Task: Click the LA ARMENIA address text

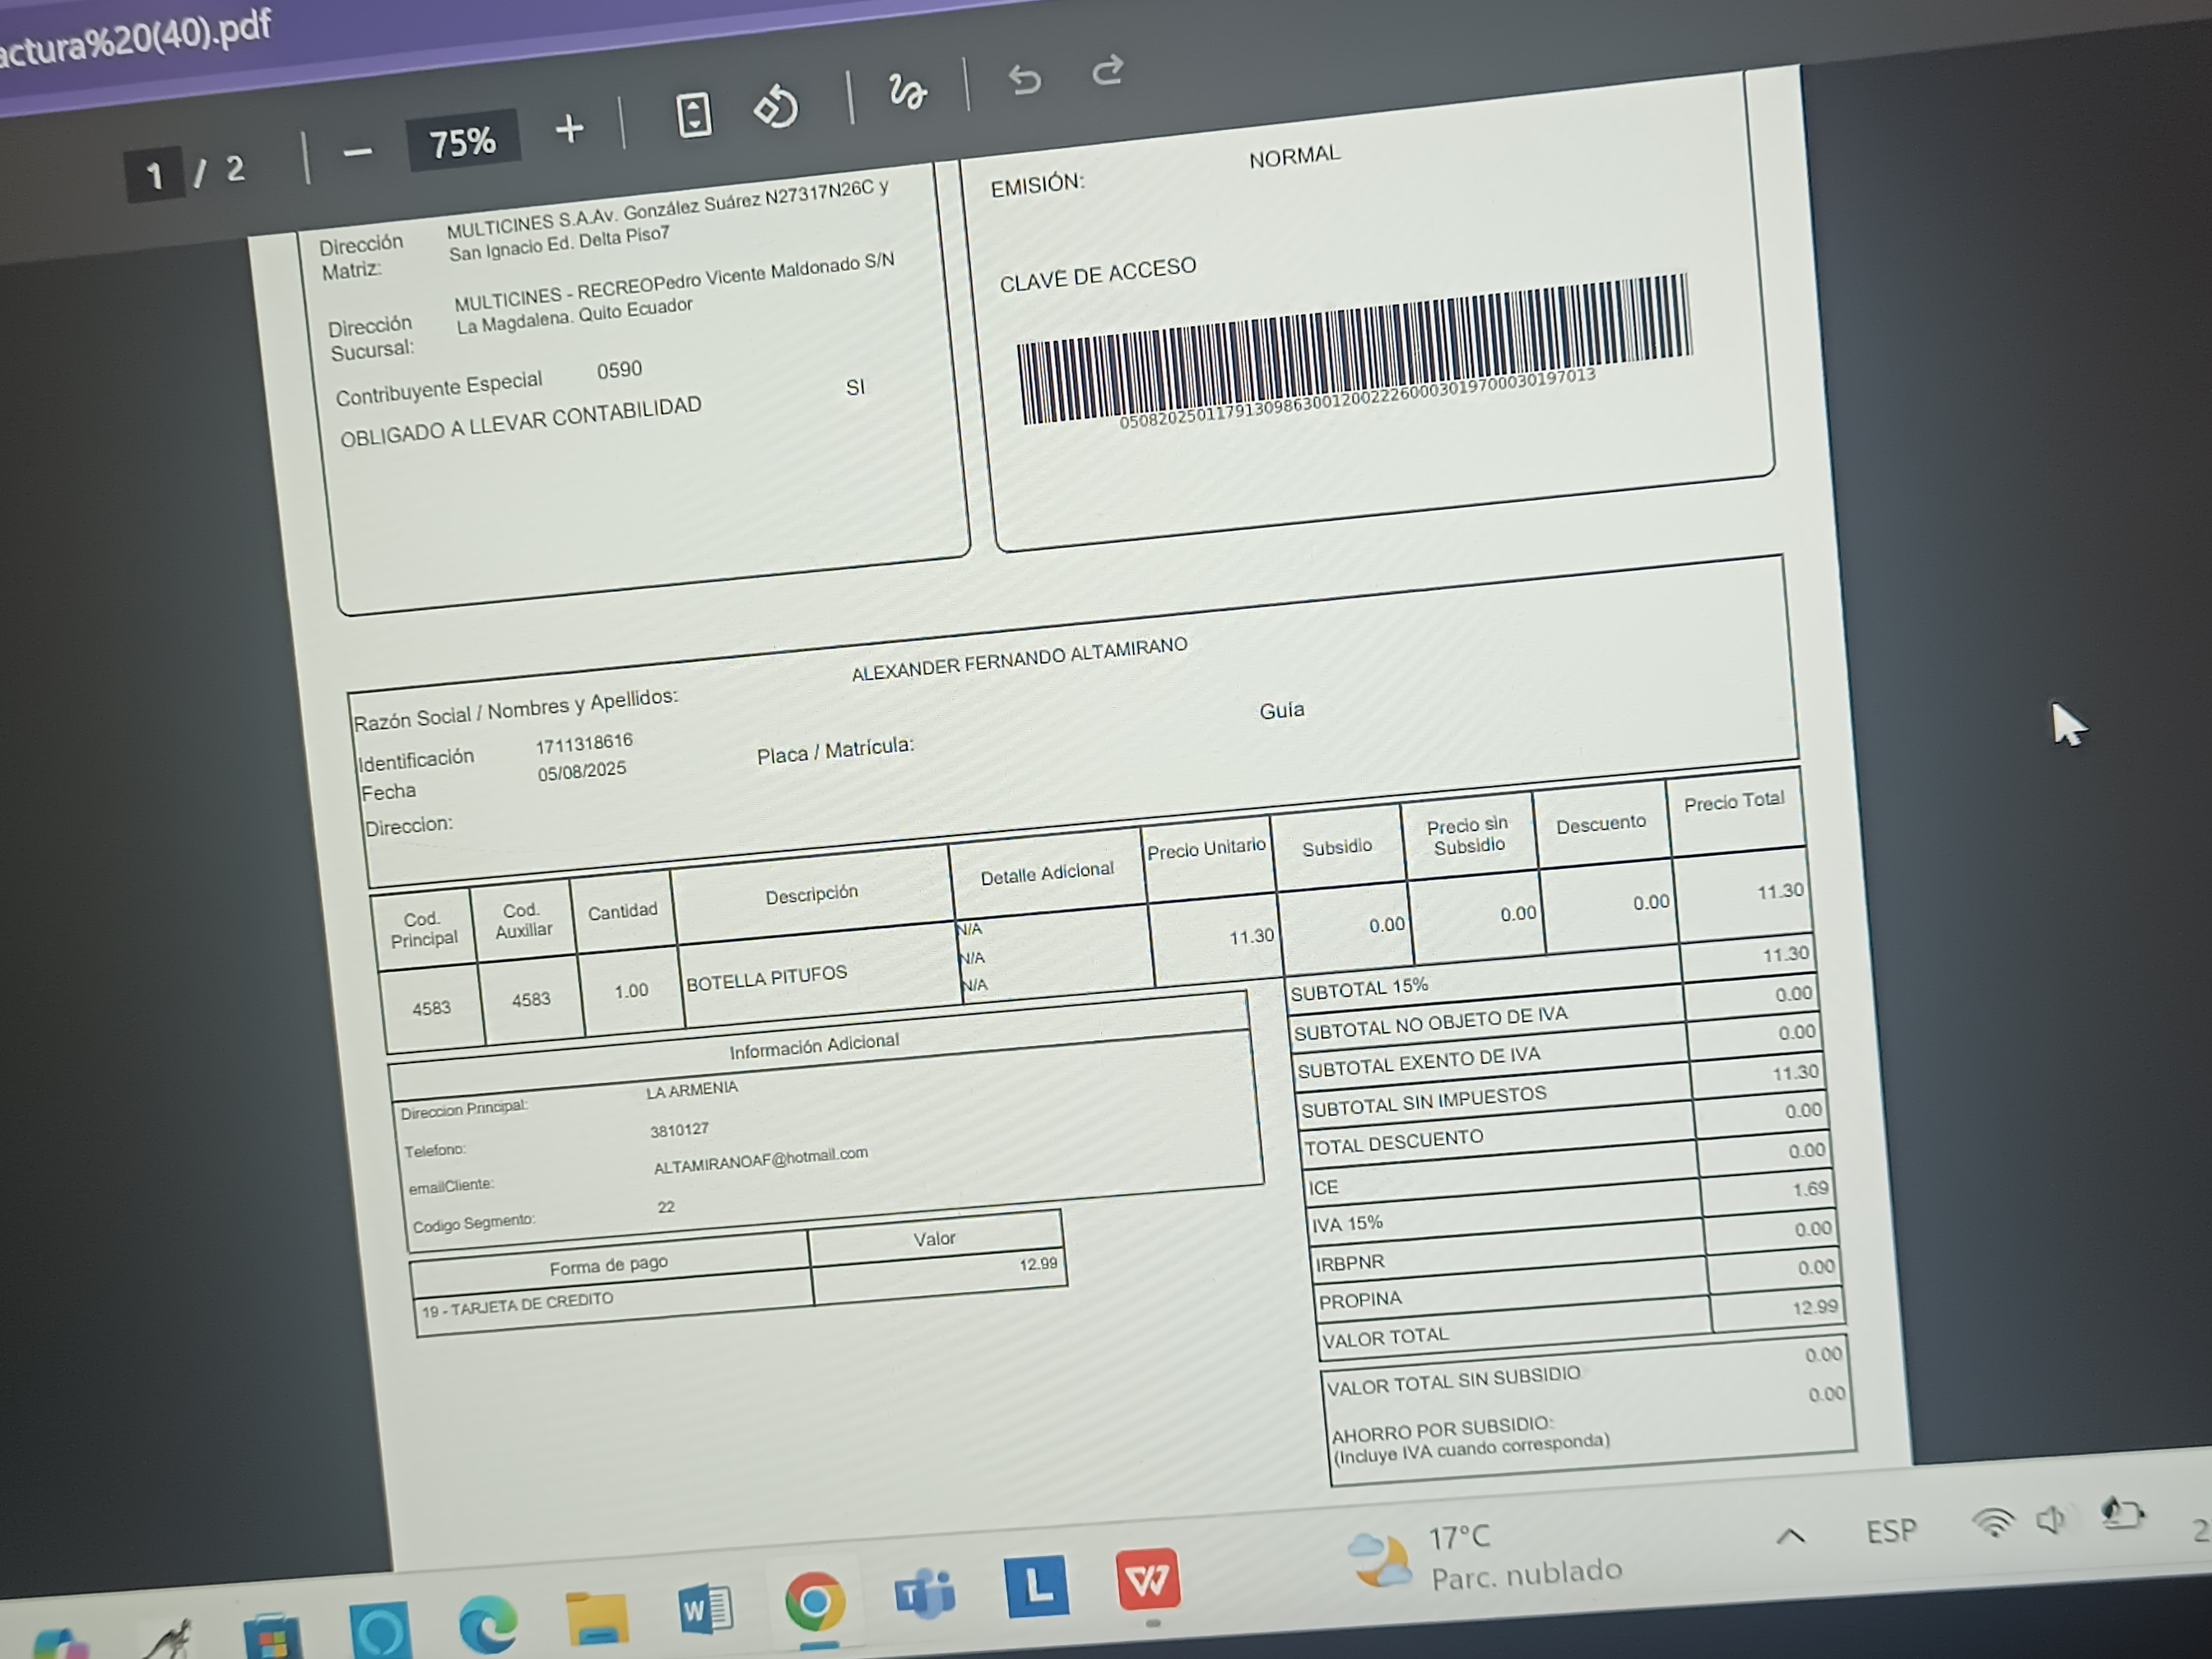Action: 691,1089
